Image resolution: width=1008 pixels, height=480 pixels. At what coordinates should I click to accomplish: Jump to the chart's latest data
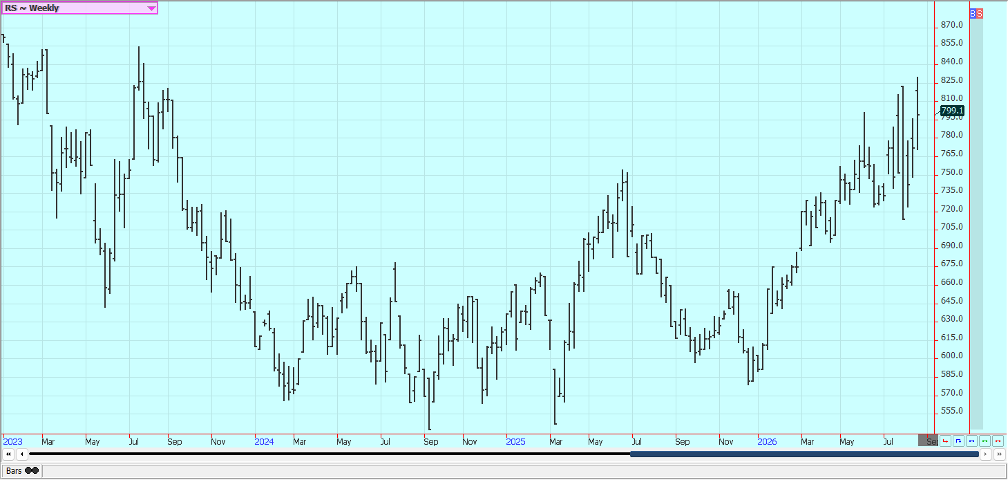(998, 454)
